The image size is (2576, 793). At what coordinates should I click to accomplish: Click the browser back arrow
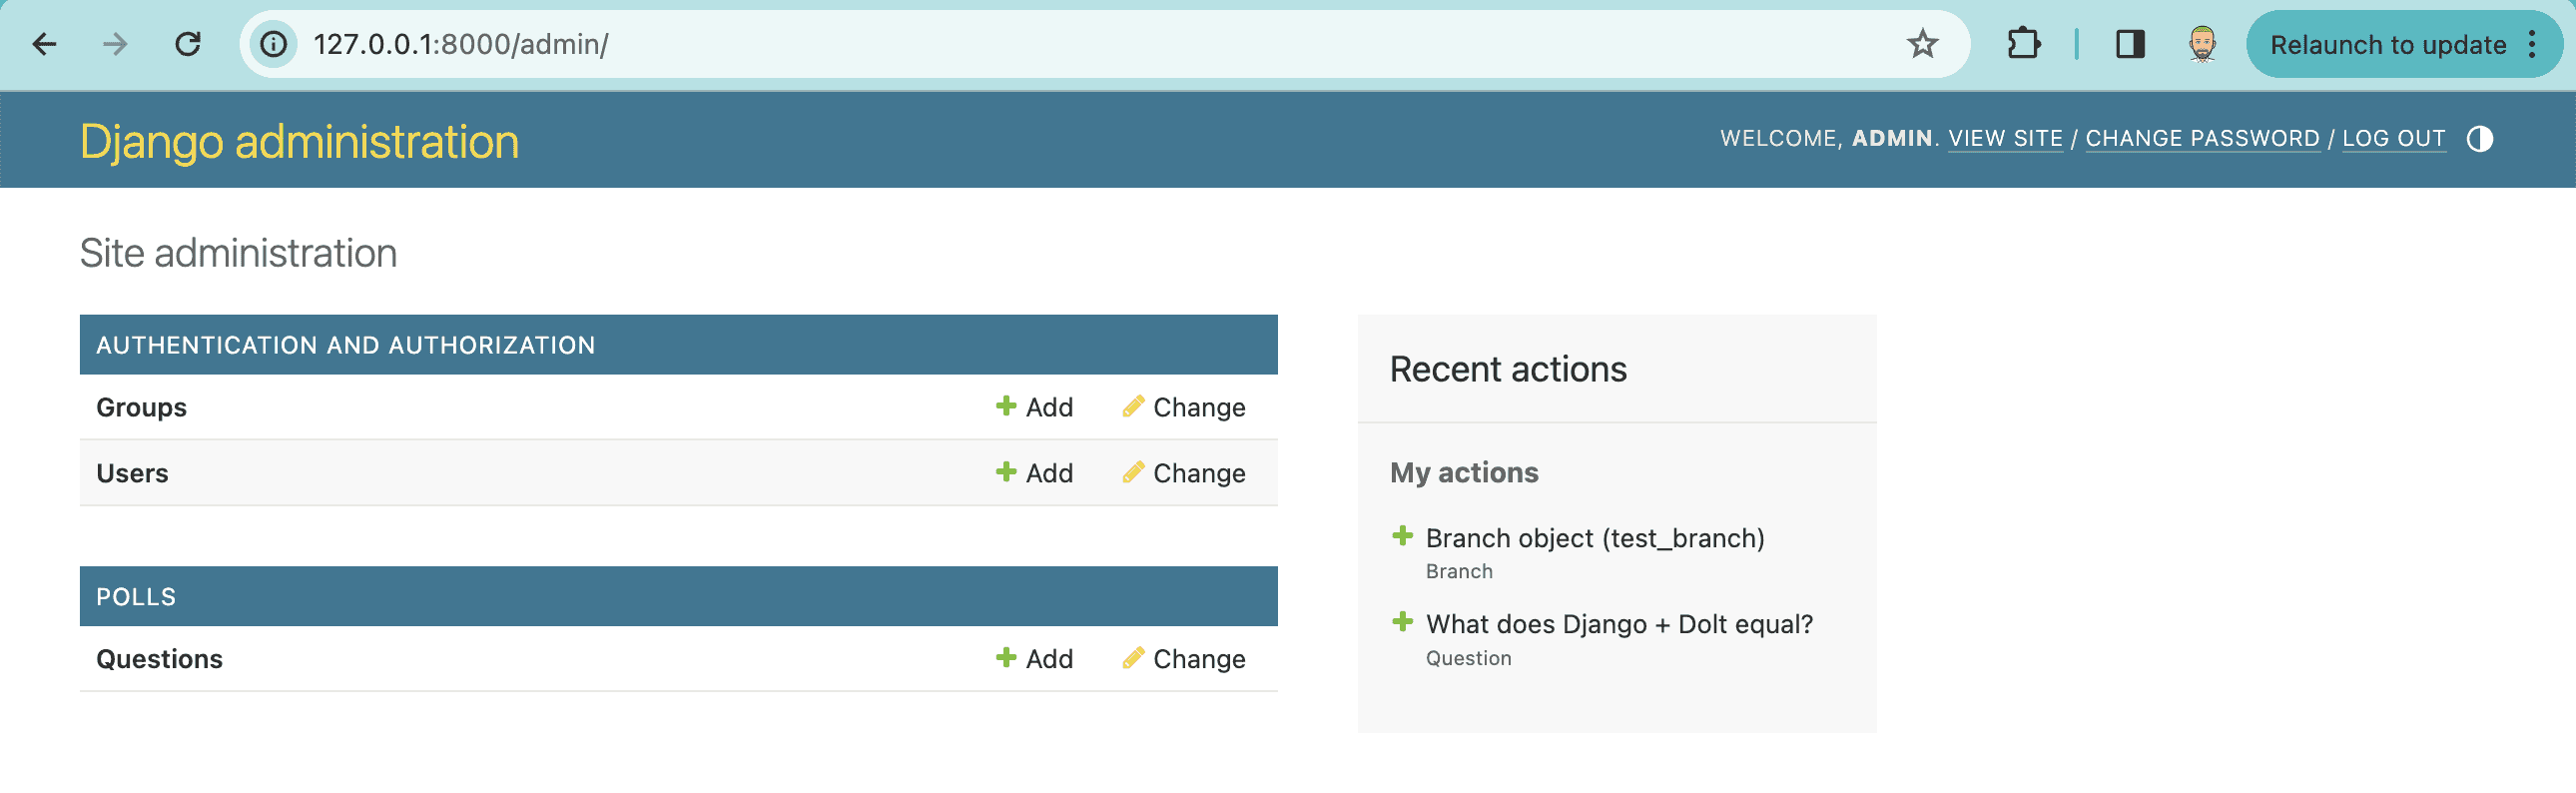point(45,44)
